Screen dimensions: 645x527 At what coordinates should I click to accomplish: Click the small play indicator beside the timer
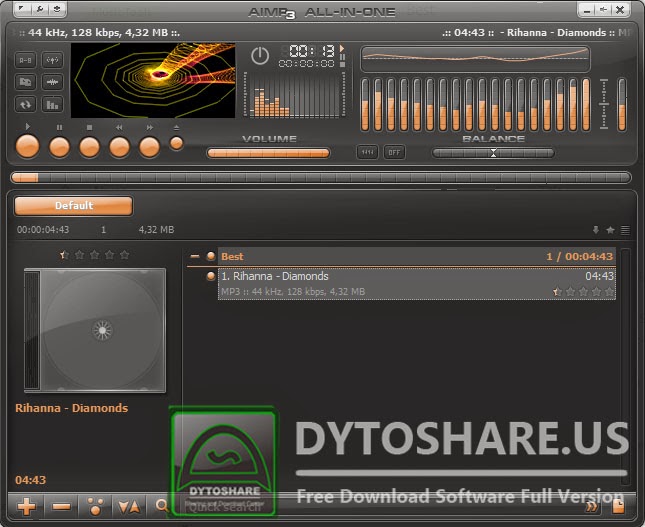click(342, 49)
